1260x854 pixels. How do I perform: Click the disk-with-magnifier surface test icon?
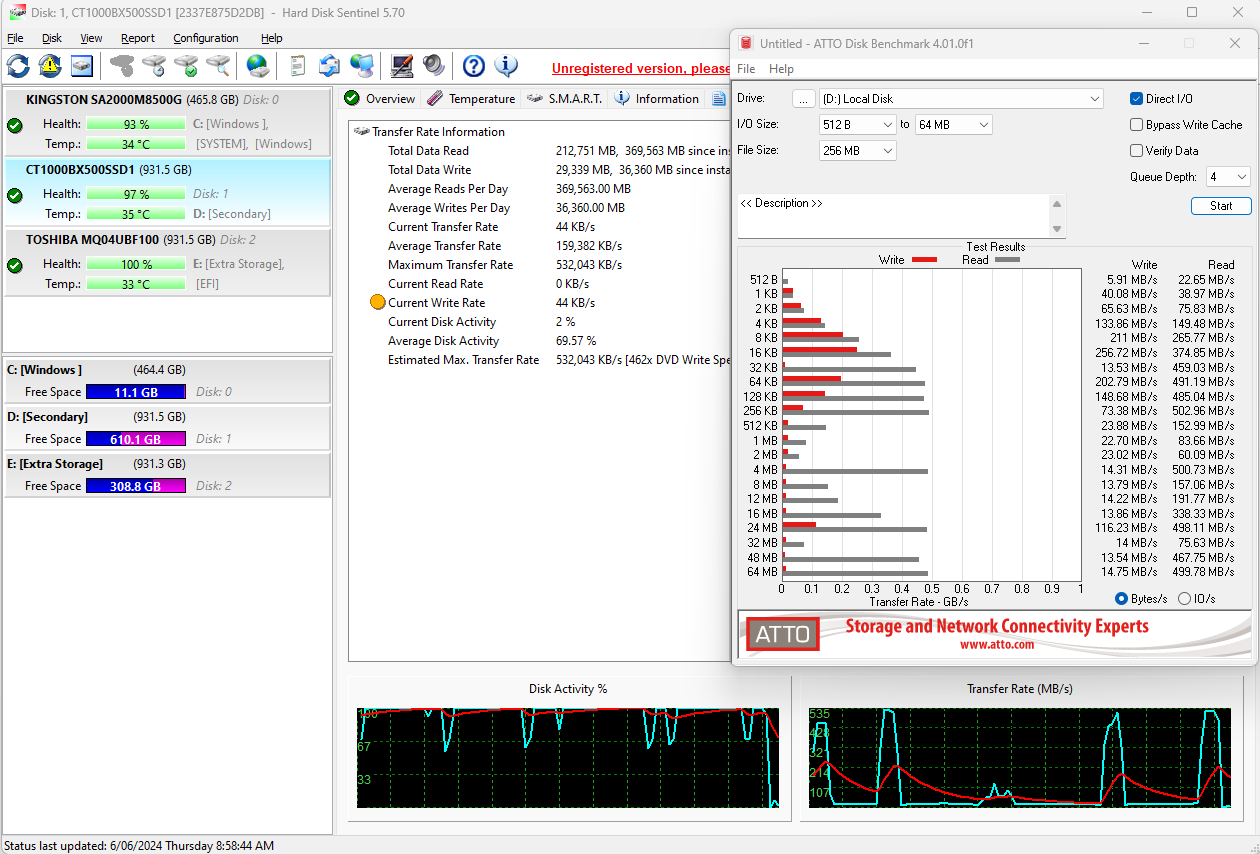pos(218,66)
